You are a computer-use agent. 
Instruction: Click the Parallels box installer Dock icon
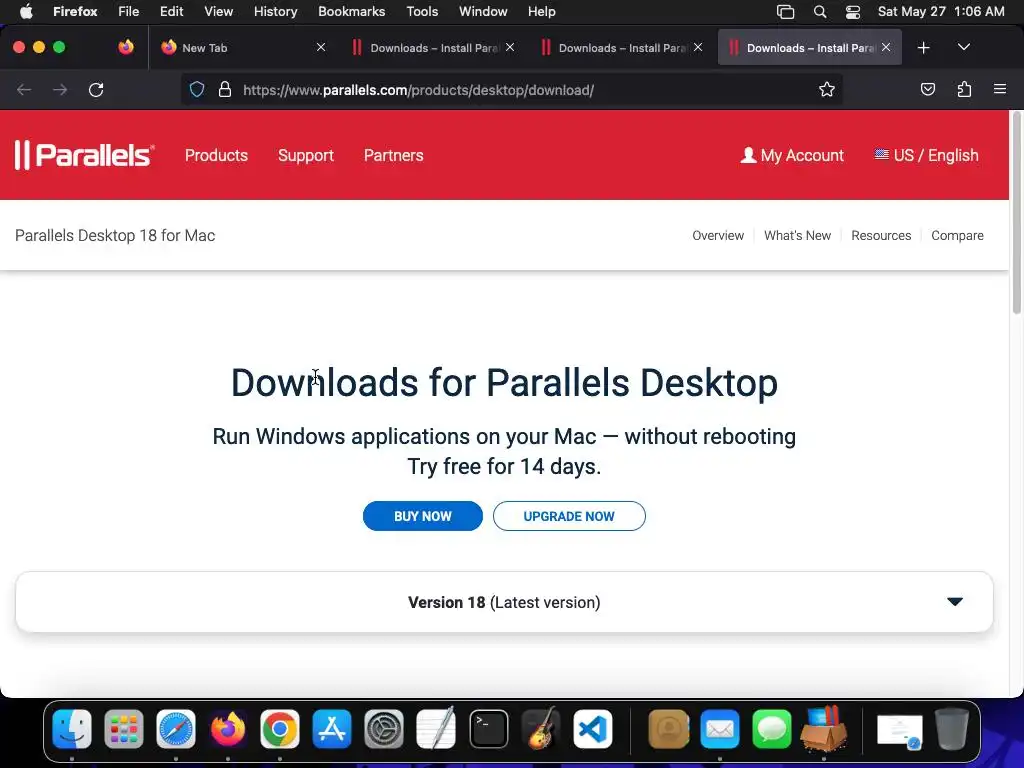point(824,729)
